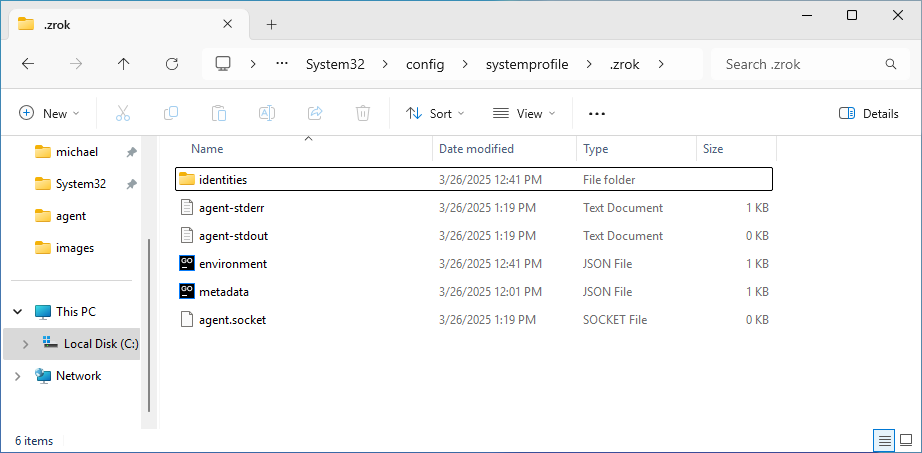The height and width of the screenshot is (453, 922).
Task: Collapse the This PC tree node
Action: click(17, 312)
